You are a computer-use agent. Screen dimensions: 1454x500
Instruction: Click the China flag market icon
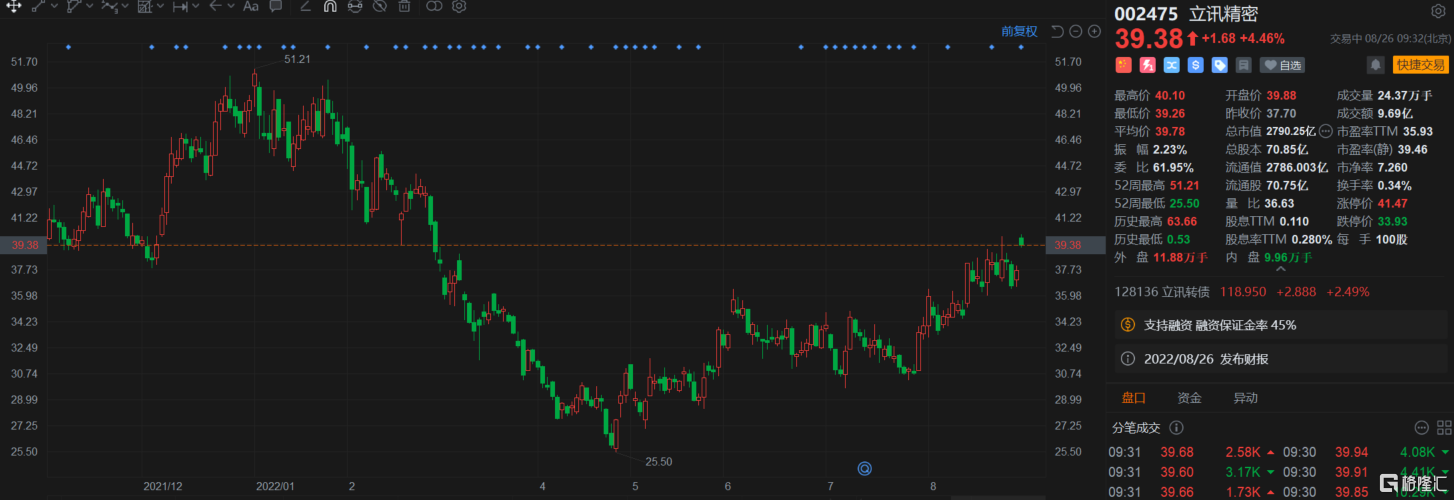pyautogui.click(x=1123, y=65)
